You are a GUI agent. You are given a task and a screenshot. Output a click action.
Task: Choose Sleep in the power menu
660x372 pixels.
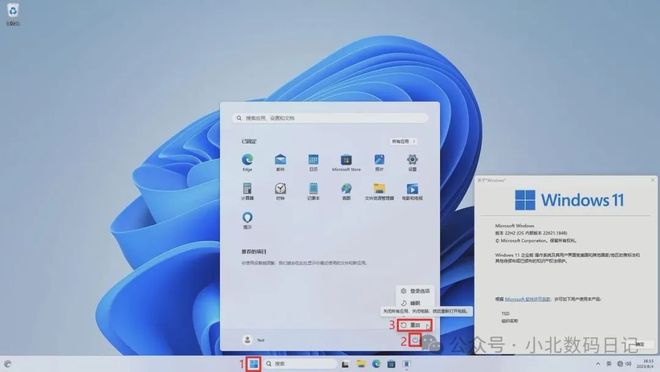coord(415,303)
